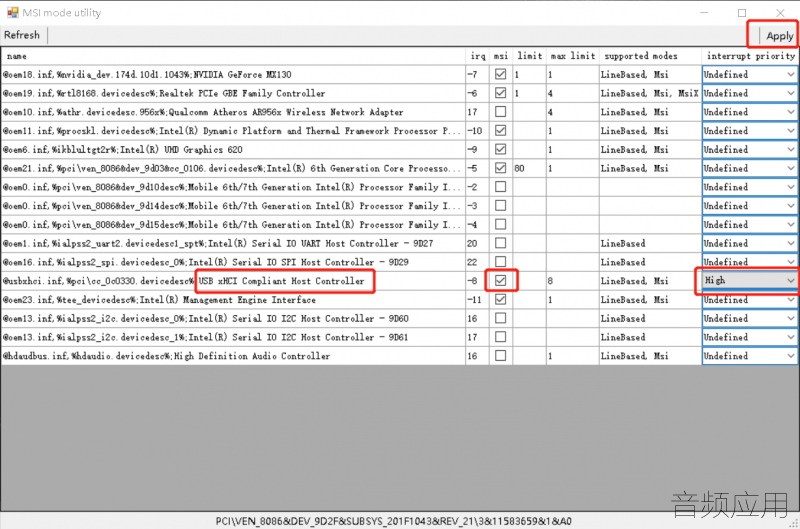
Task: Open priority dropdown for High Definition Audio Controller
Action: click(749, 356)
